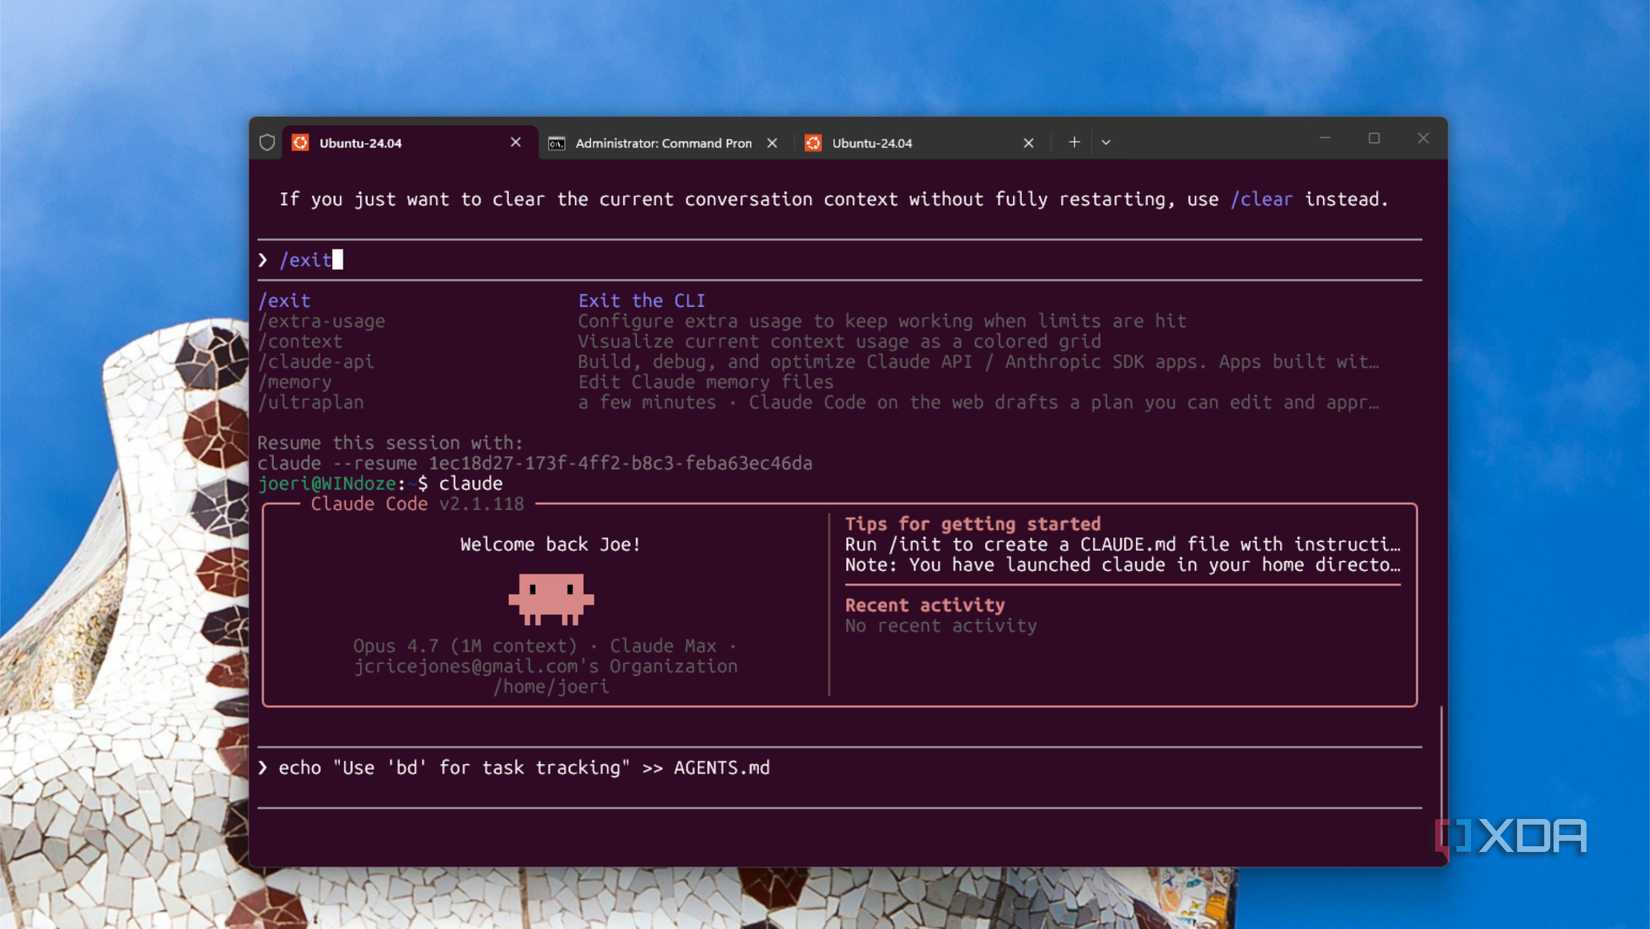The image size is (1650, 929).
Task: Click the Welcome back Joe! text
Action: 550,544
